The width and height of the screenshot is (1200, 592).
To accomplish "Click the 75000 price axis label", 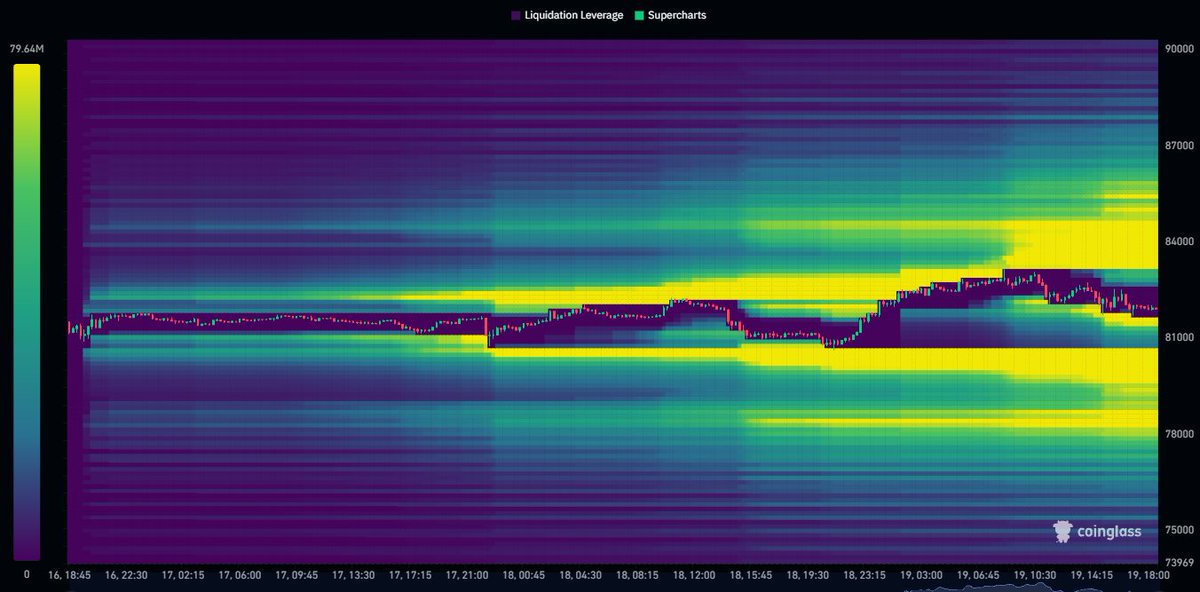I will (x=1179, y=530).
